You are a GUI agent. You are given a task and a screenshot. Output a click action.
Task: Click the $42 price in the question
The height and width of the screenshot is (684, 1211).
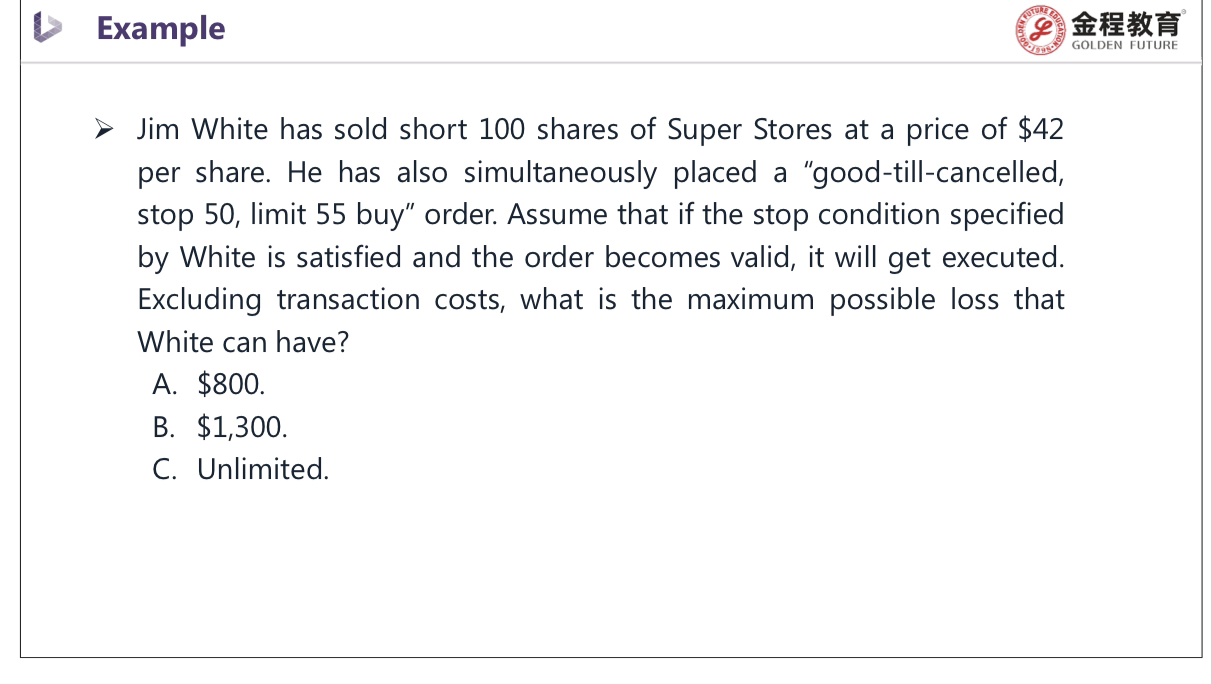1040,129
